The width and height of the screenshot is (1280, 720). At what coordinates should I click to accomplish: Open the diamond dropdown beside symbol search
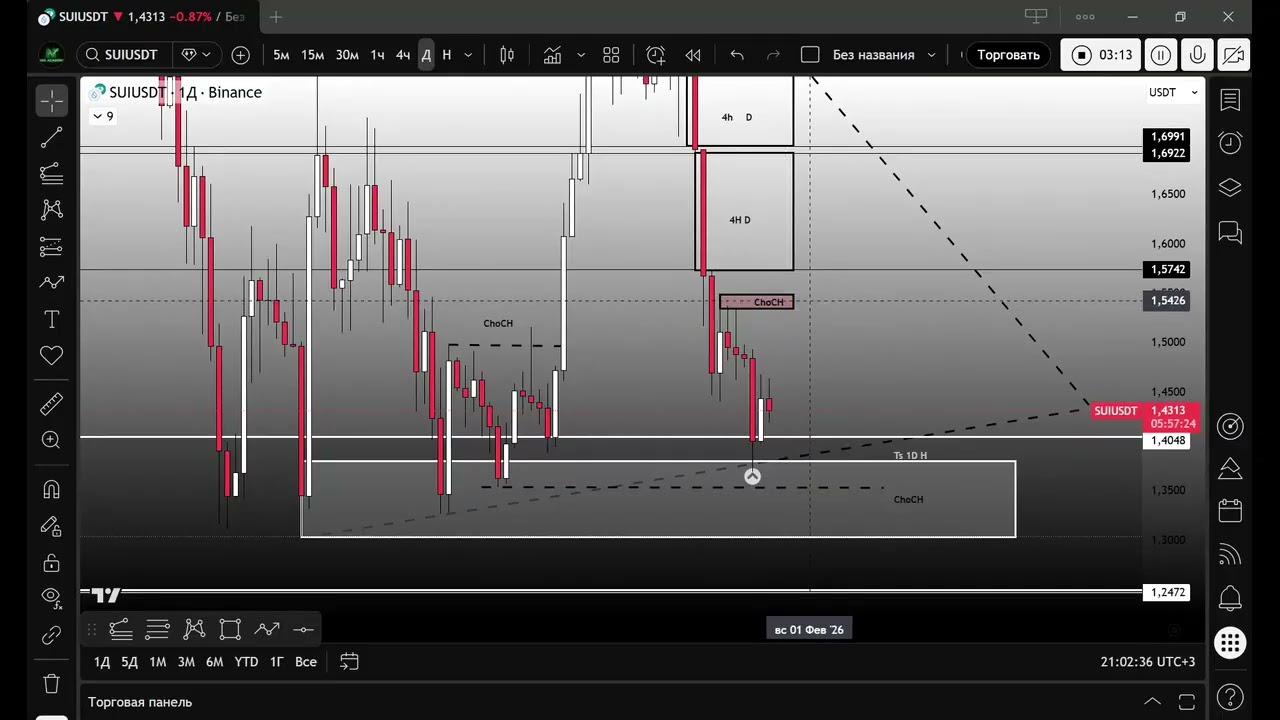click(197, 55)
